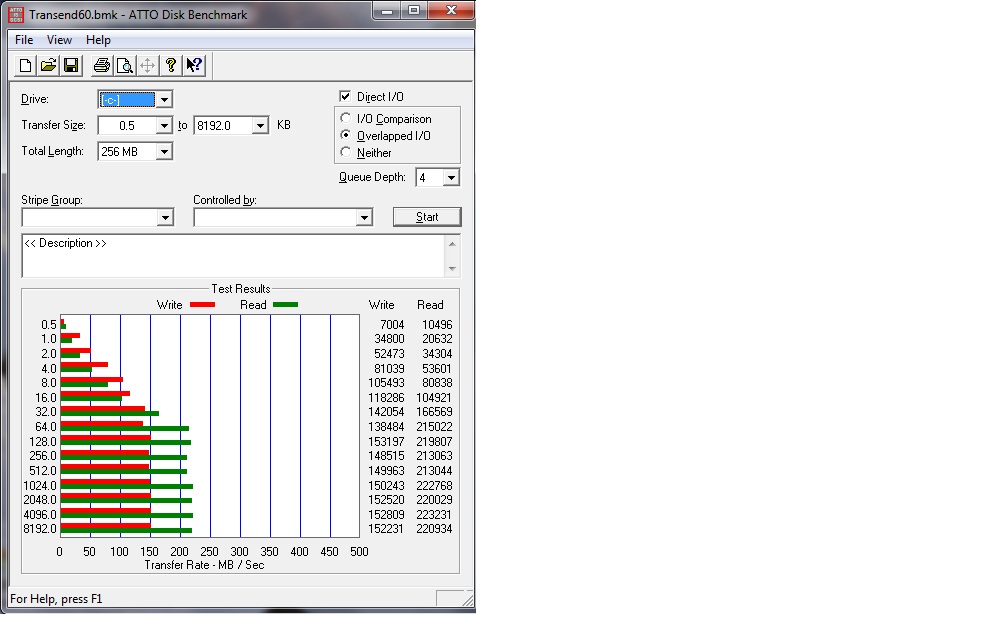Viewport: 1008px width, 630px height.
Task: Click the read value 223231
Action: point(434,514)
